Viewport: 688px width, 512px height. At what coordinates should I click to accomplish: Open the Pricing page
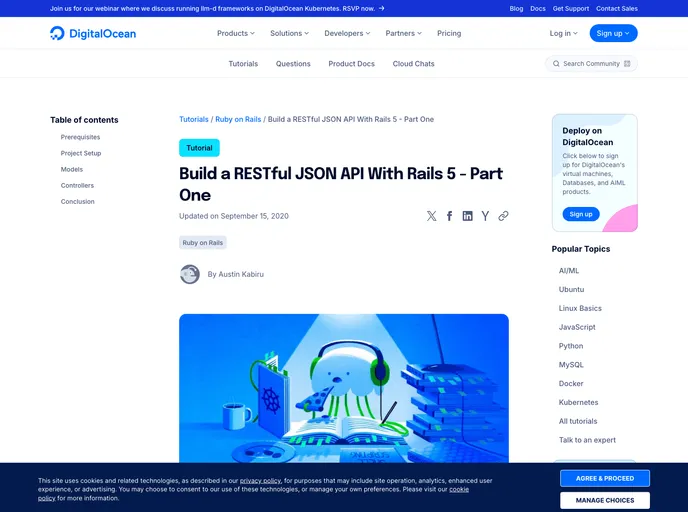point(449,33)
